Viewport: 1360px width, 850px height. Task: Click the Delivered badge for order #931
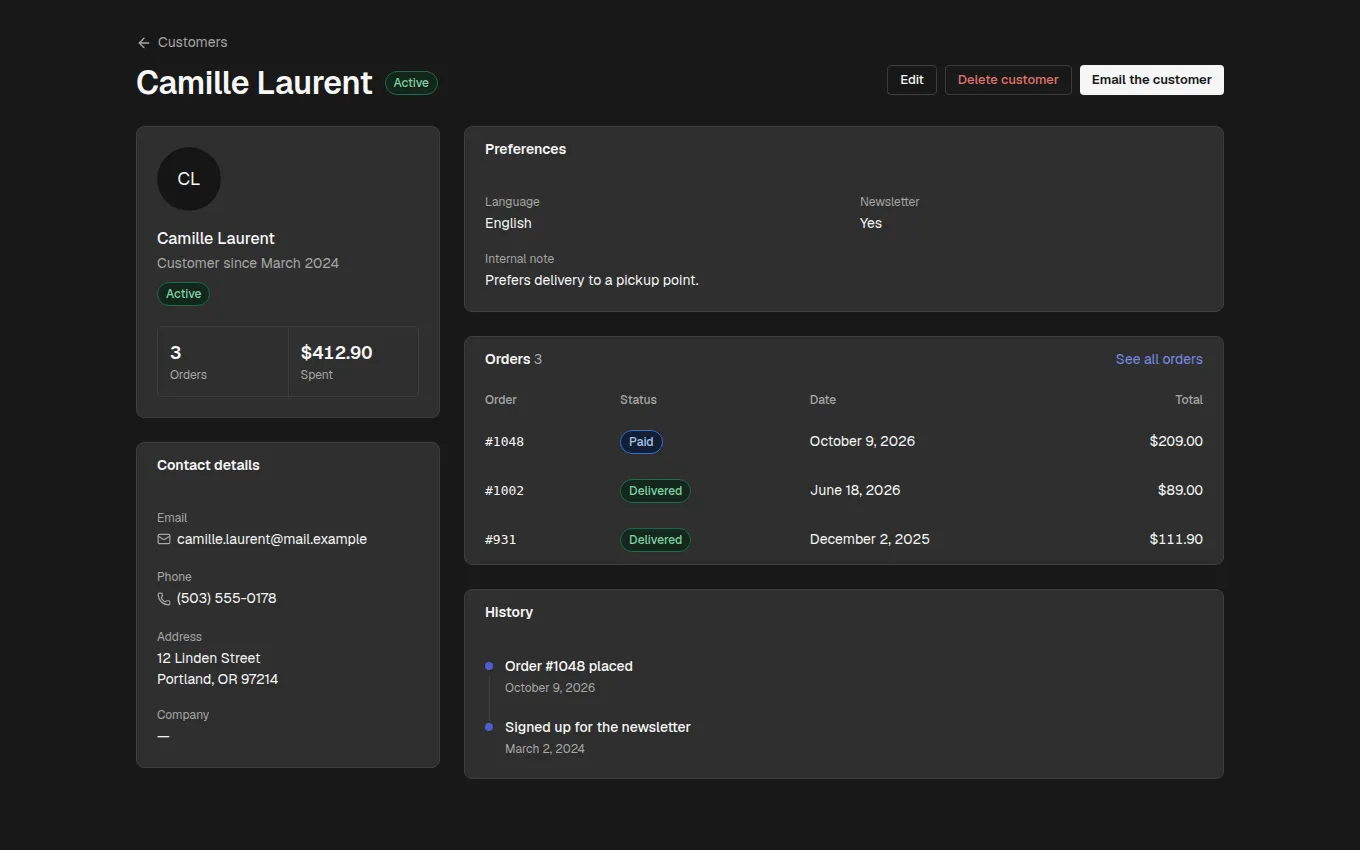tap(655, 539)
